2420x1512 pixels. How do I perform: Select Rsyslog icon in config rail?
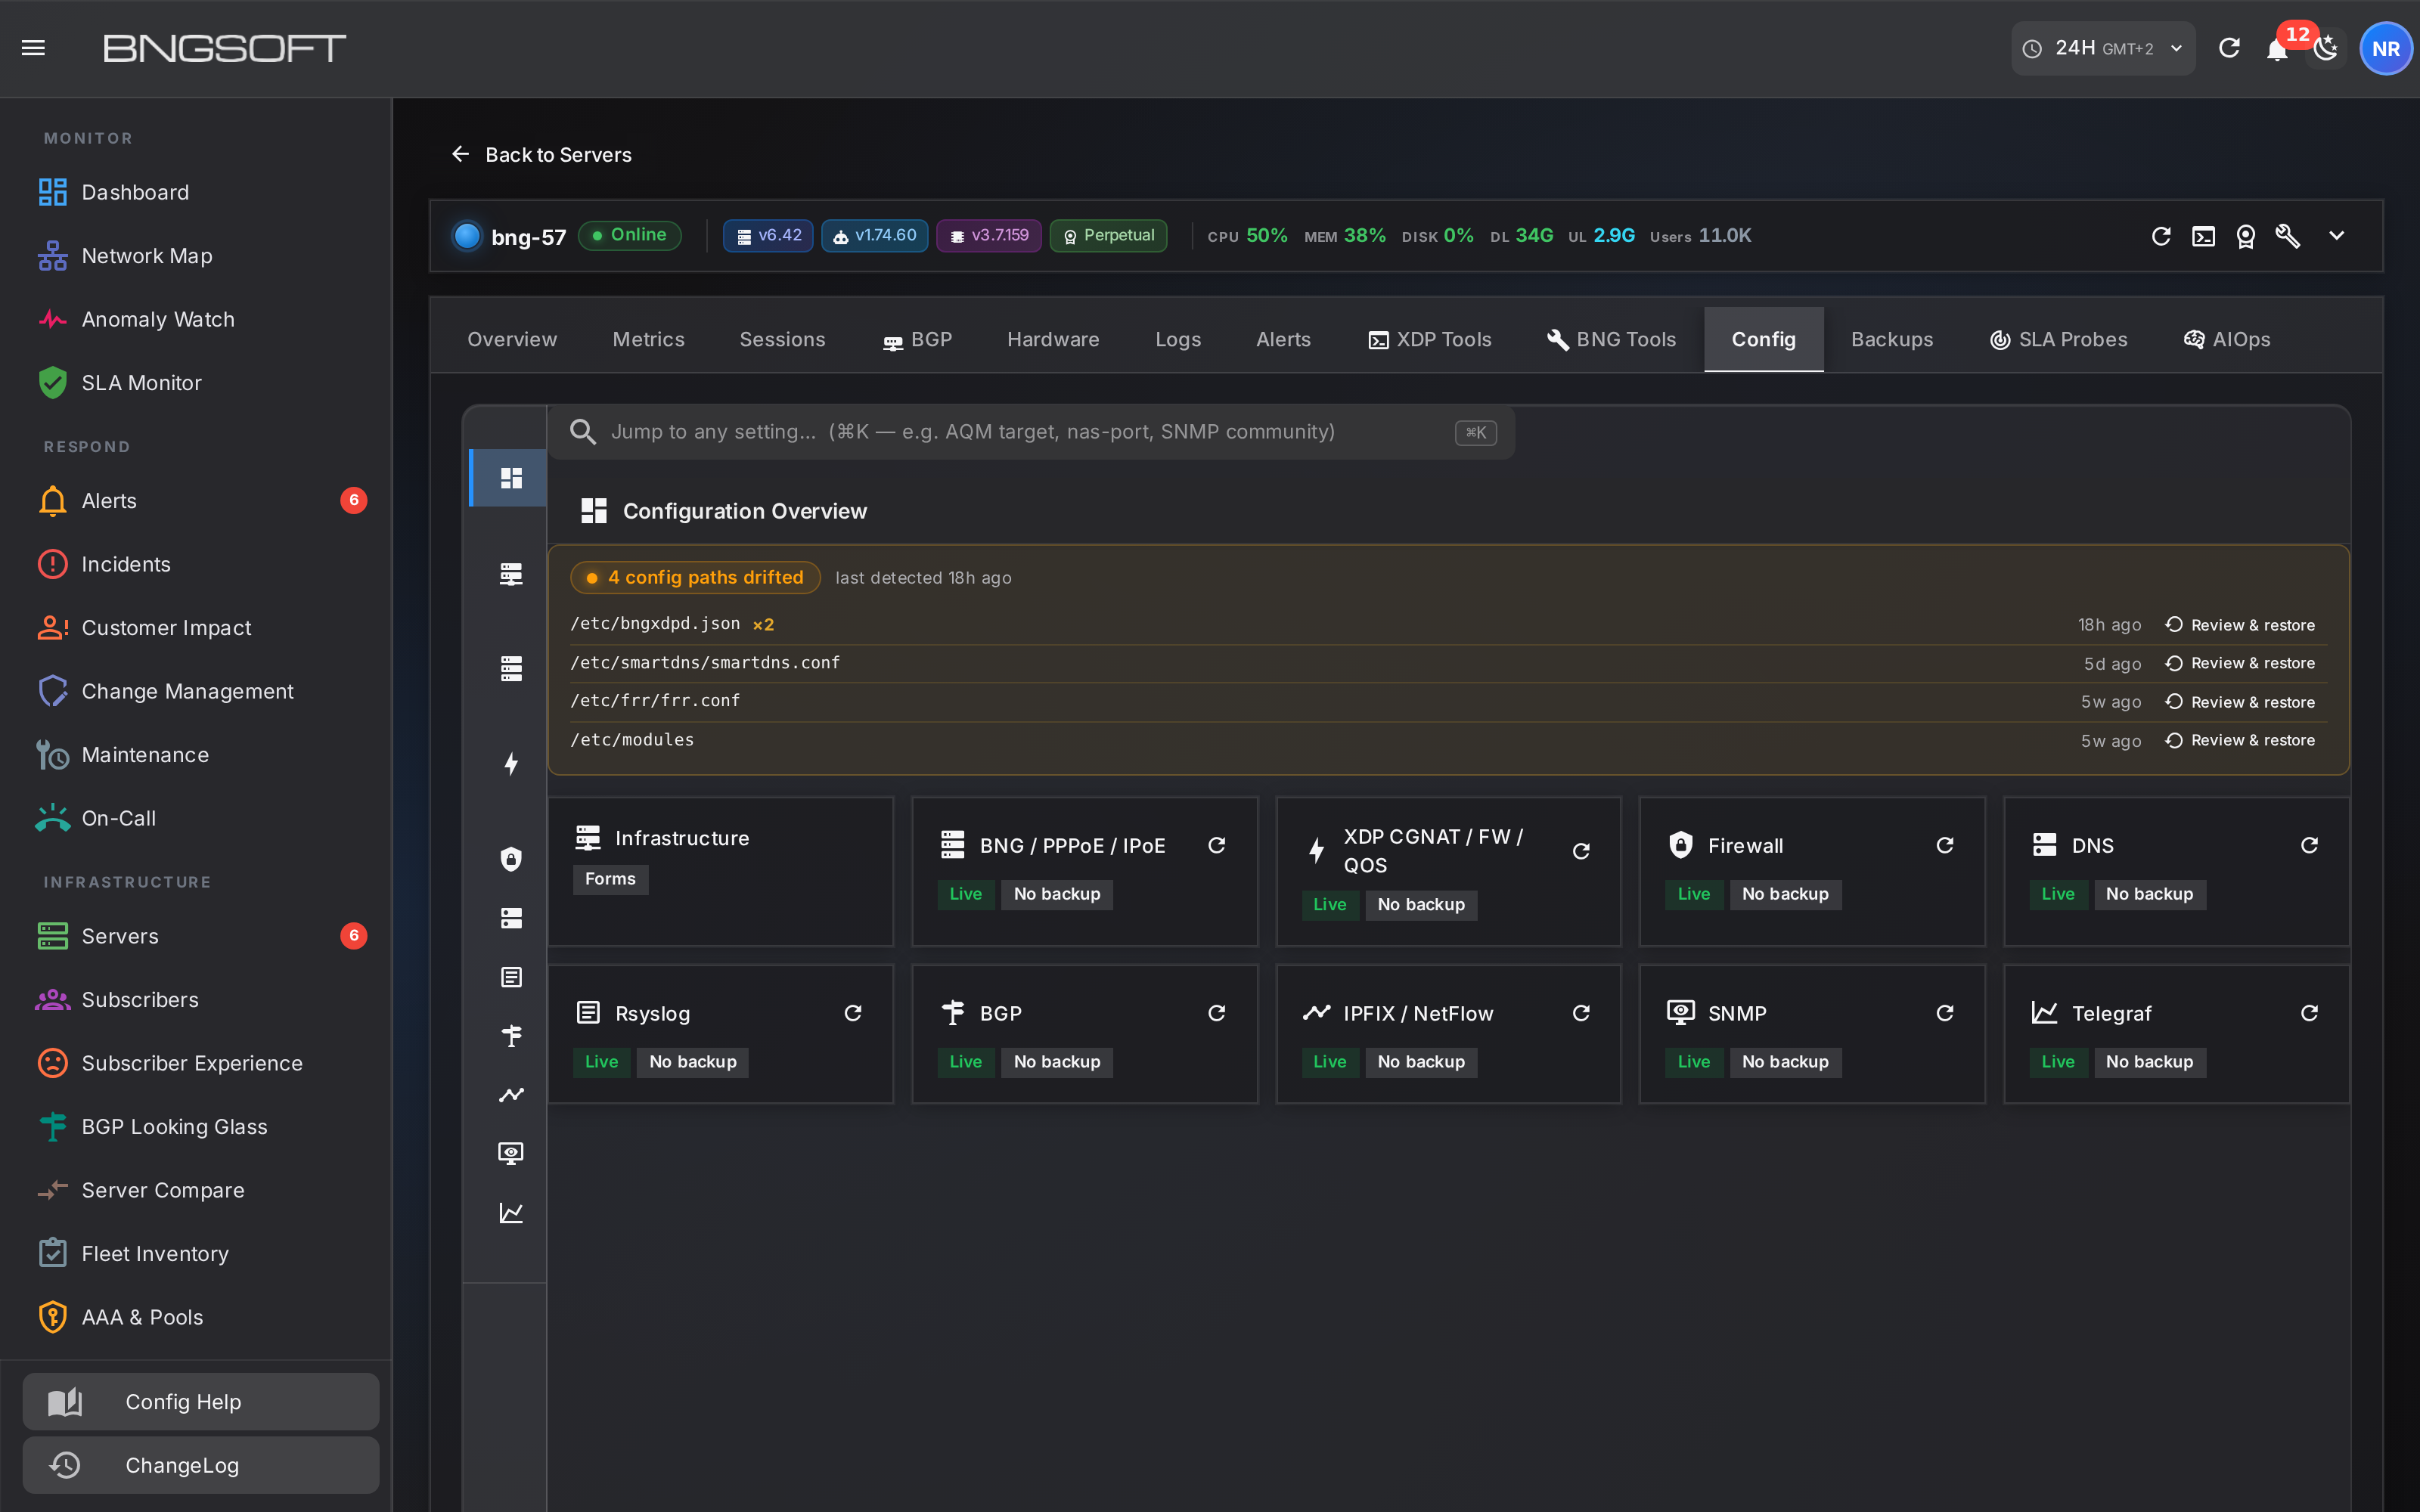(x=511, y=977)
